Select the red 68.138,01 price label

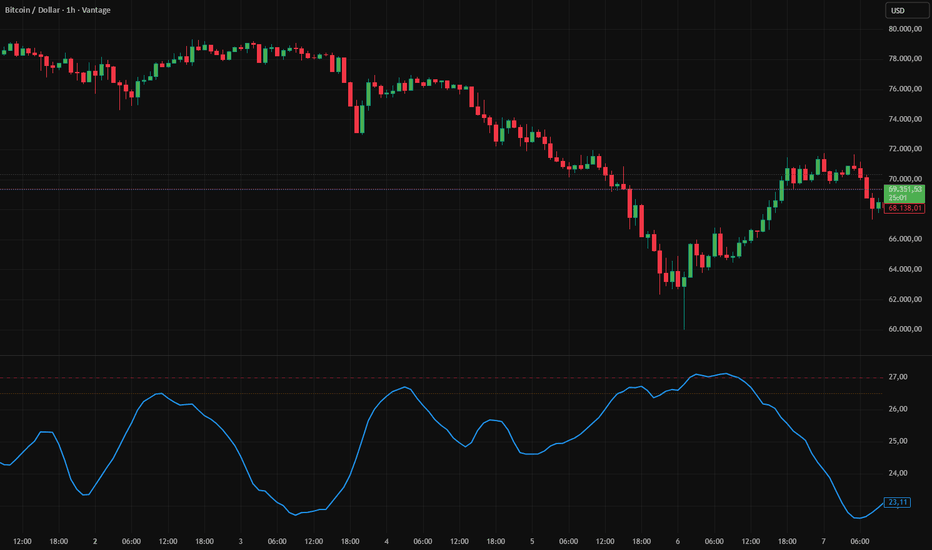[904, 208]
